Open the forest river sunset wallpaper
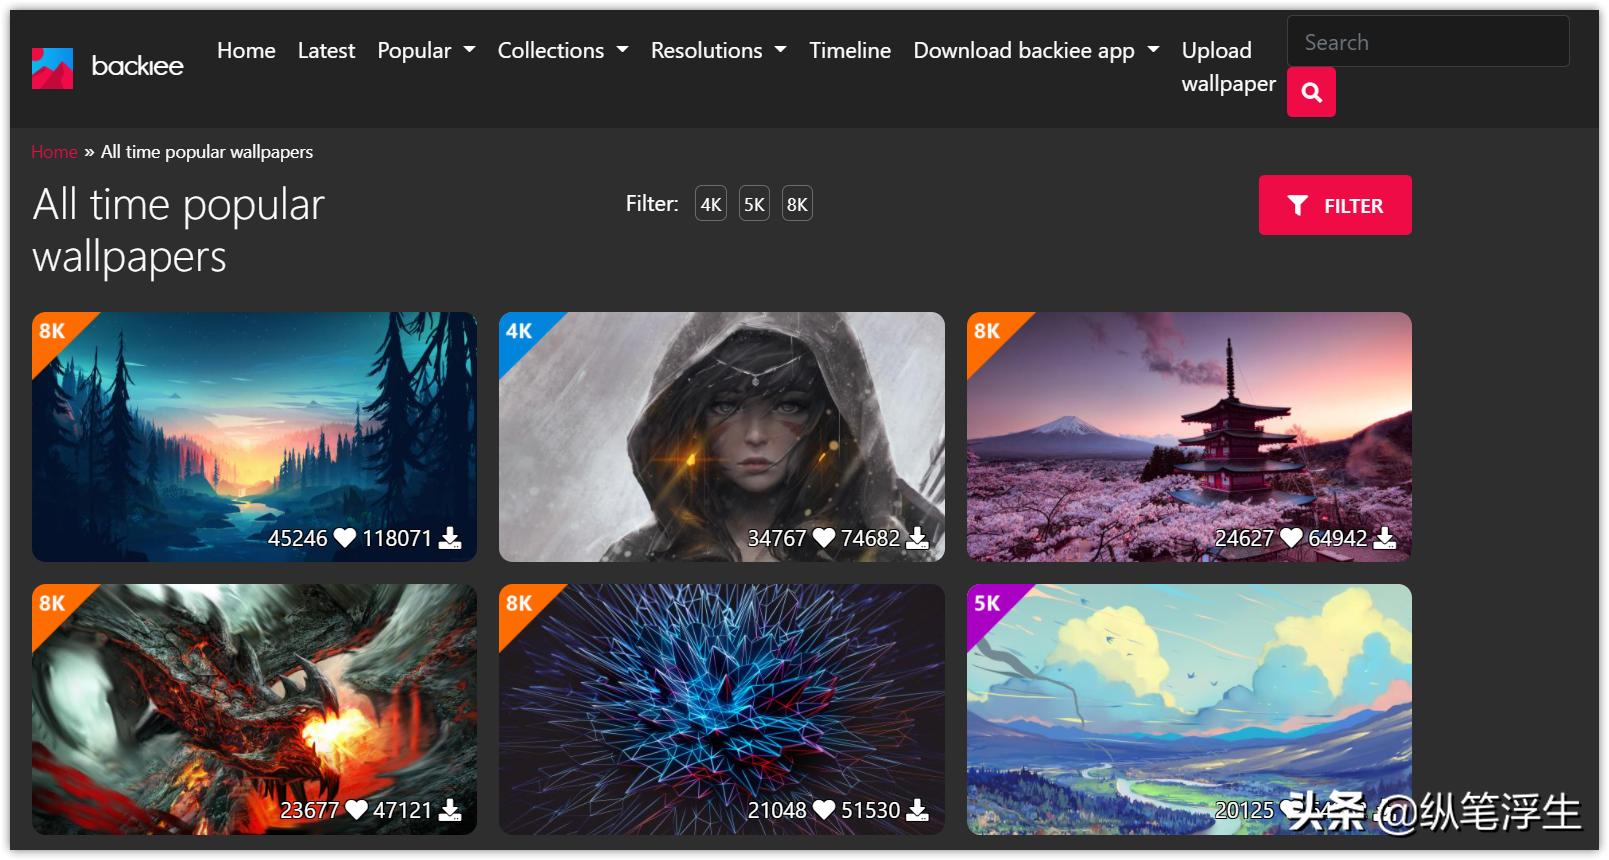The height and width of the screenshot is (860, 1609). [x=254, y=437]
